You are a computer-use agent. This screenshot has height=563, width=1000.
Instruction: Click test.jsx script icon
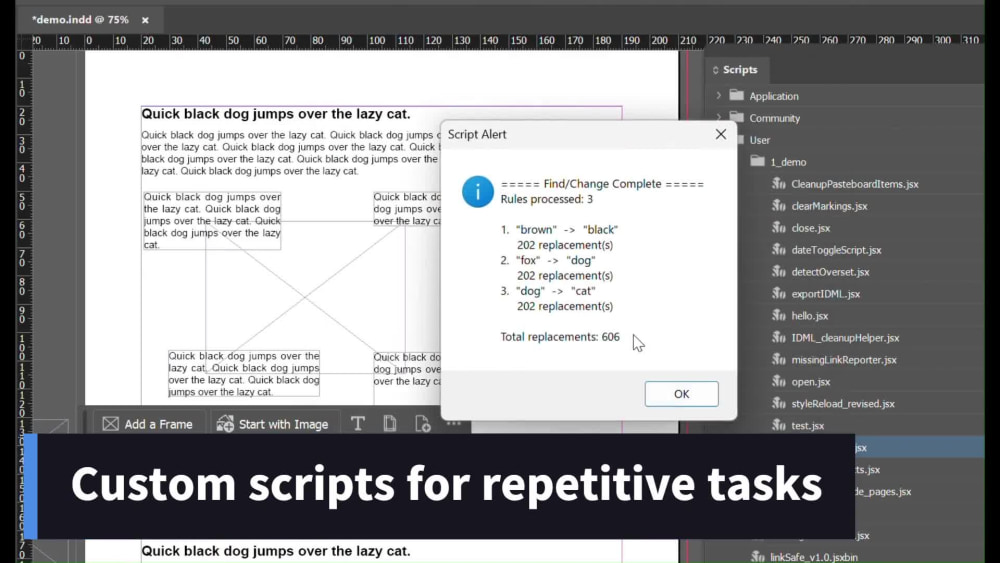click(779, 425)
